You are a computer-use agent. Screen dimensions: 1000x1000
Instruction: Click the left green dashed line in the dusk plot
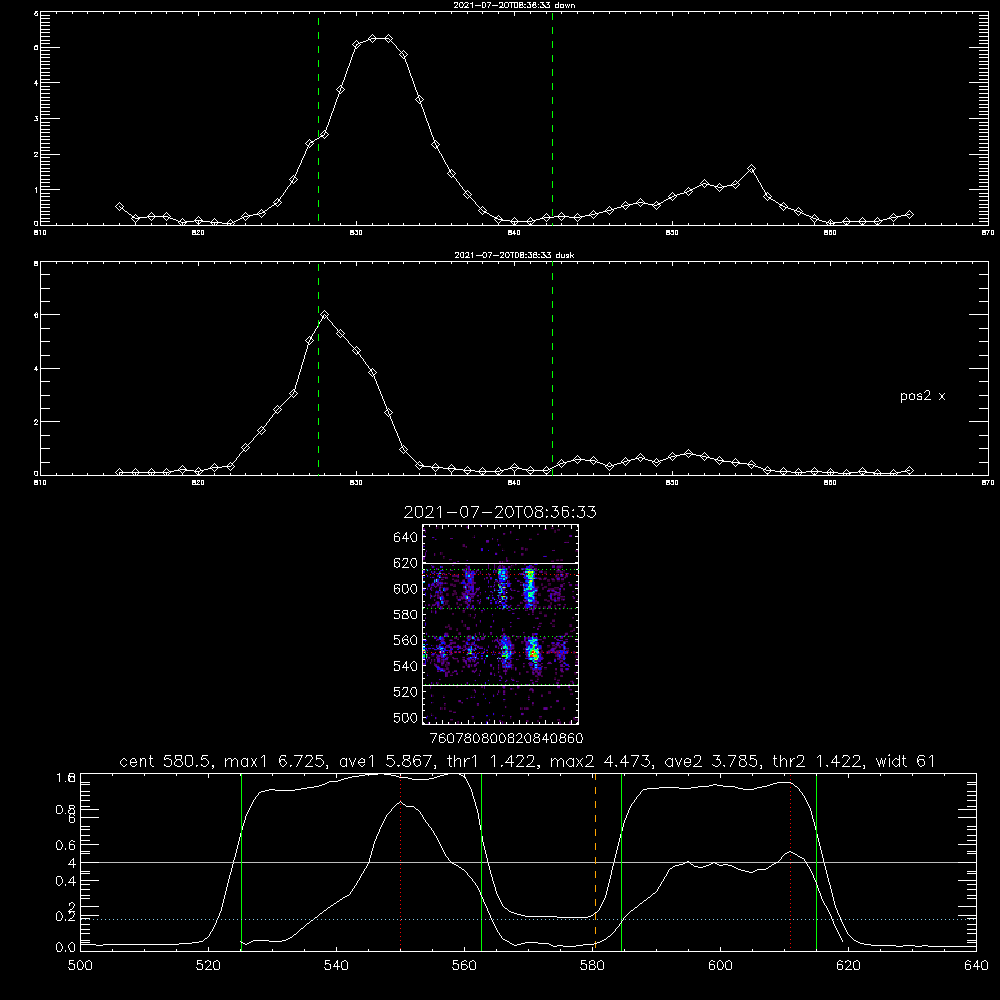[x=318, y=369]
